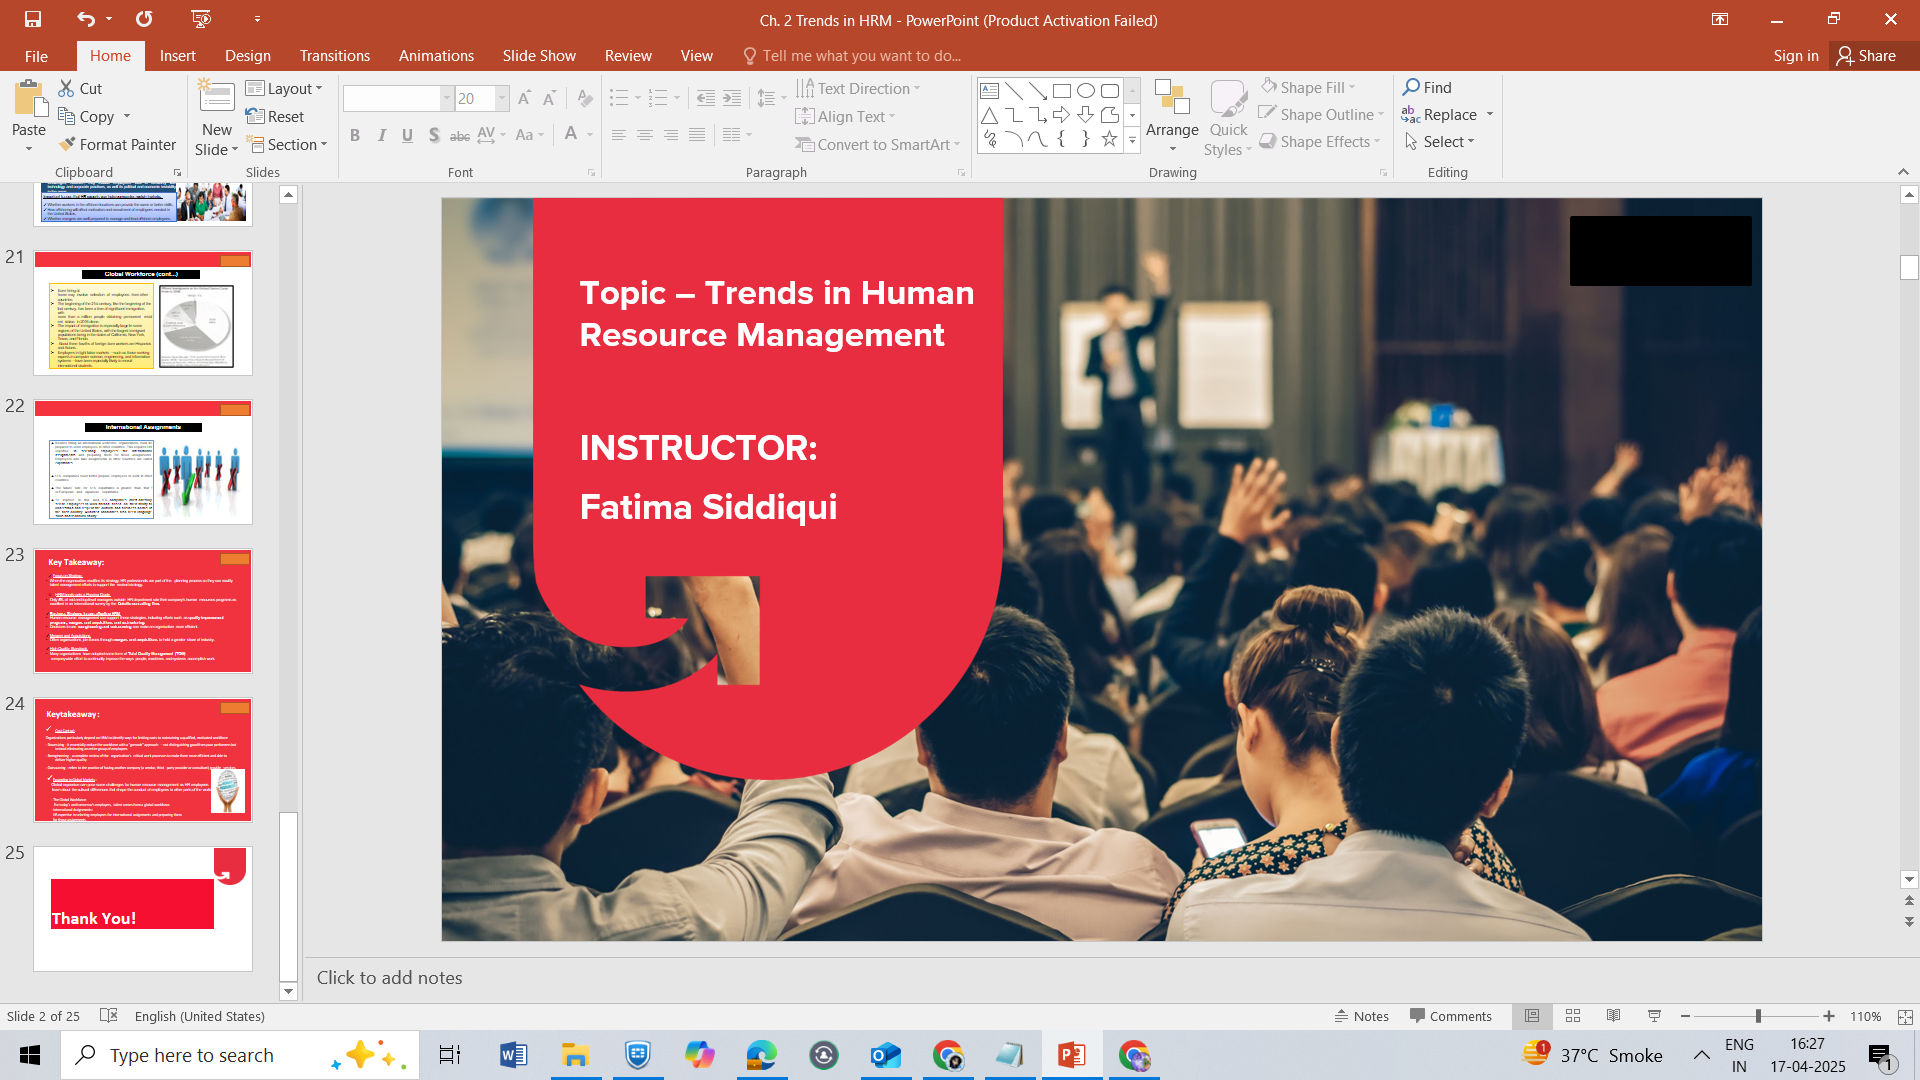1920x1080 pixels.
Task: Open the Transitions ribbon tab
Action: pos(334,56)
